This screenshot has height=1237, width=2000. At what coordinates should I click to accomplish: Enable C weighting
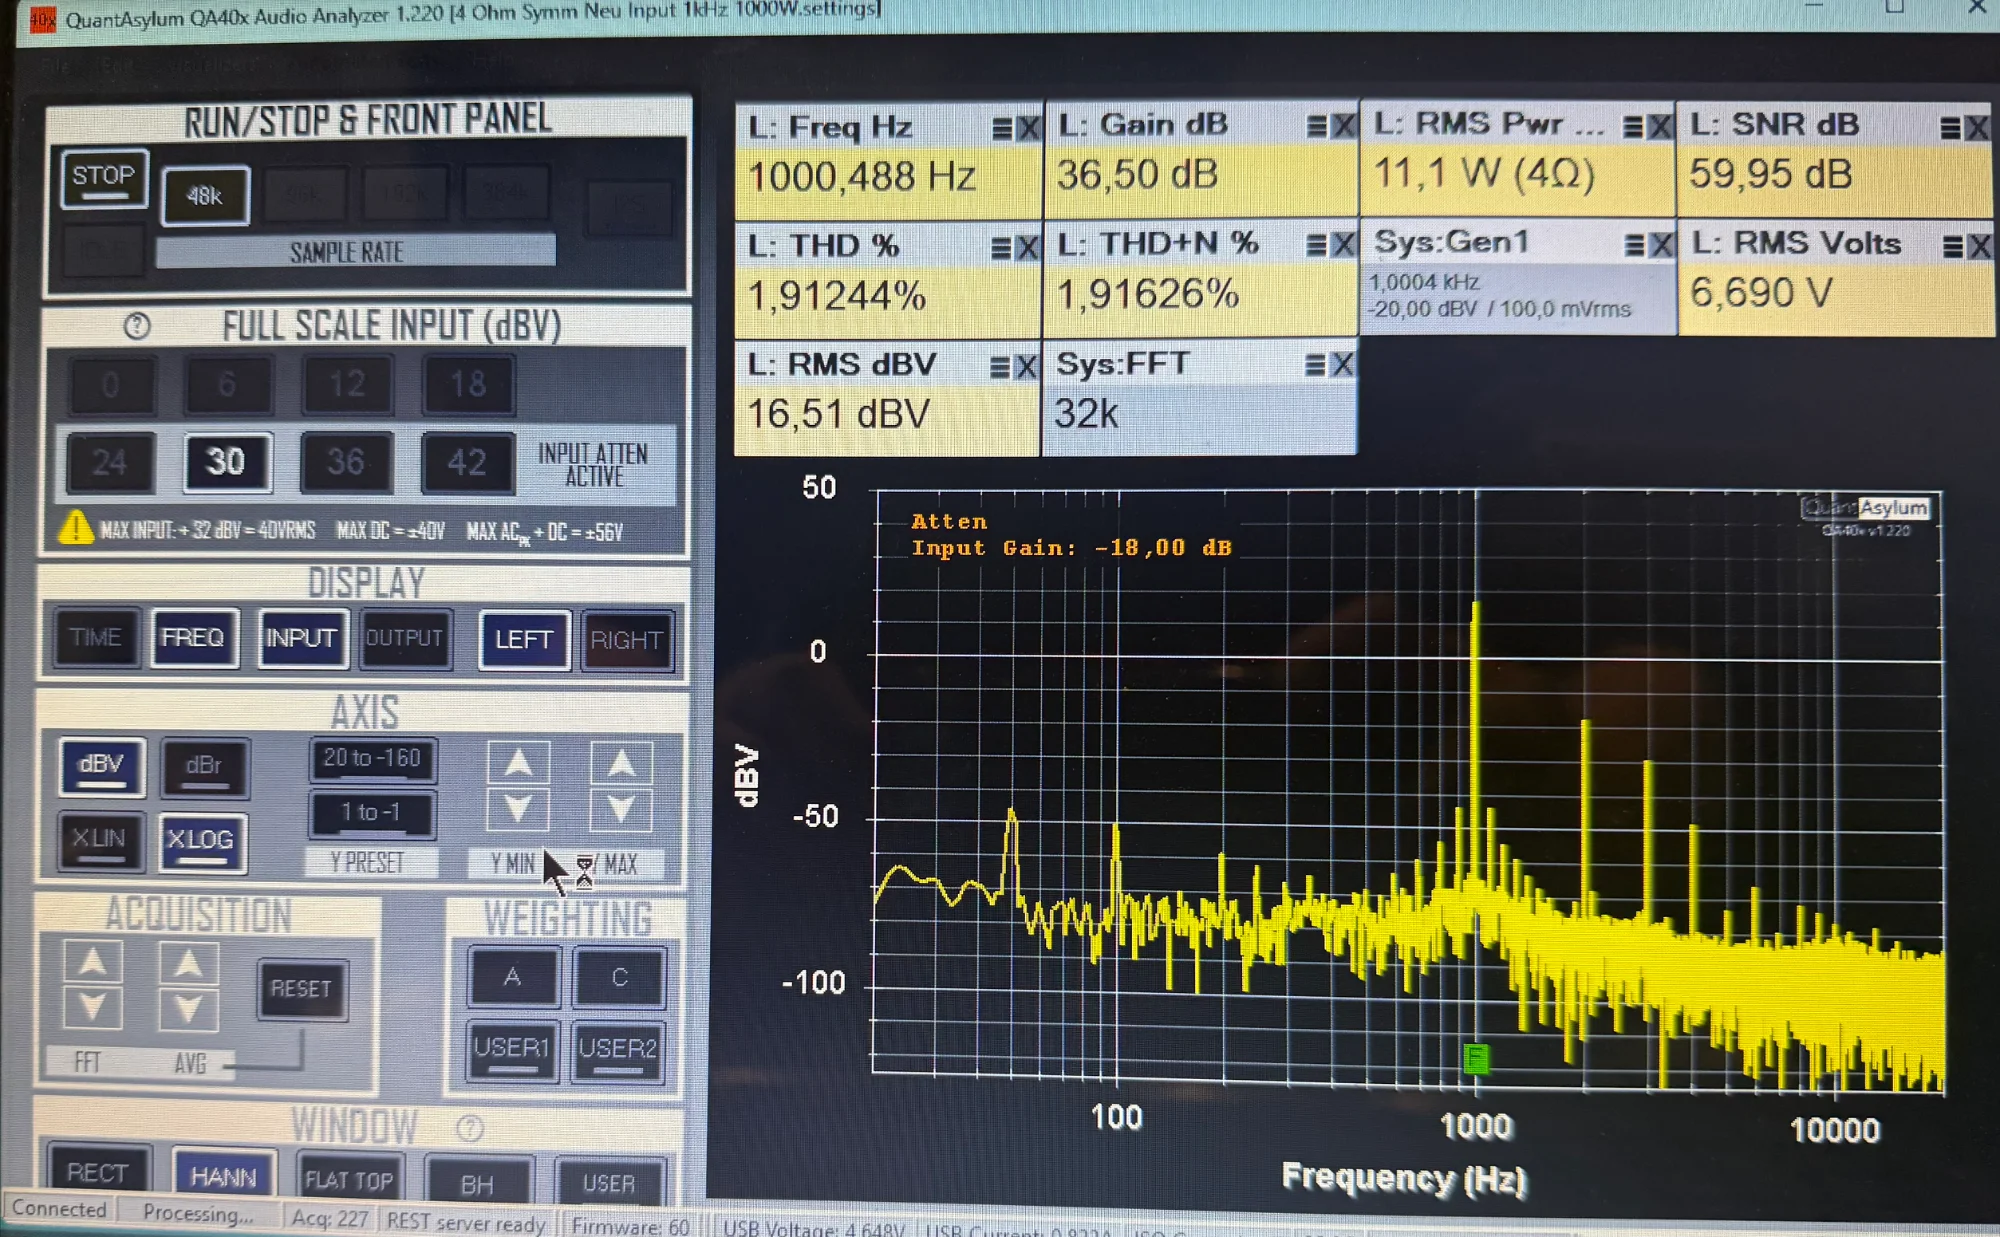[619, 977]
